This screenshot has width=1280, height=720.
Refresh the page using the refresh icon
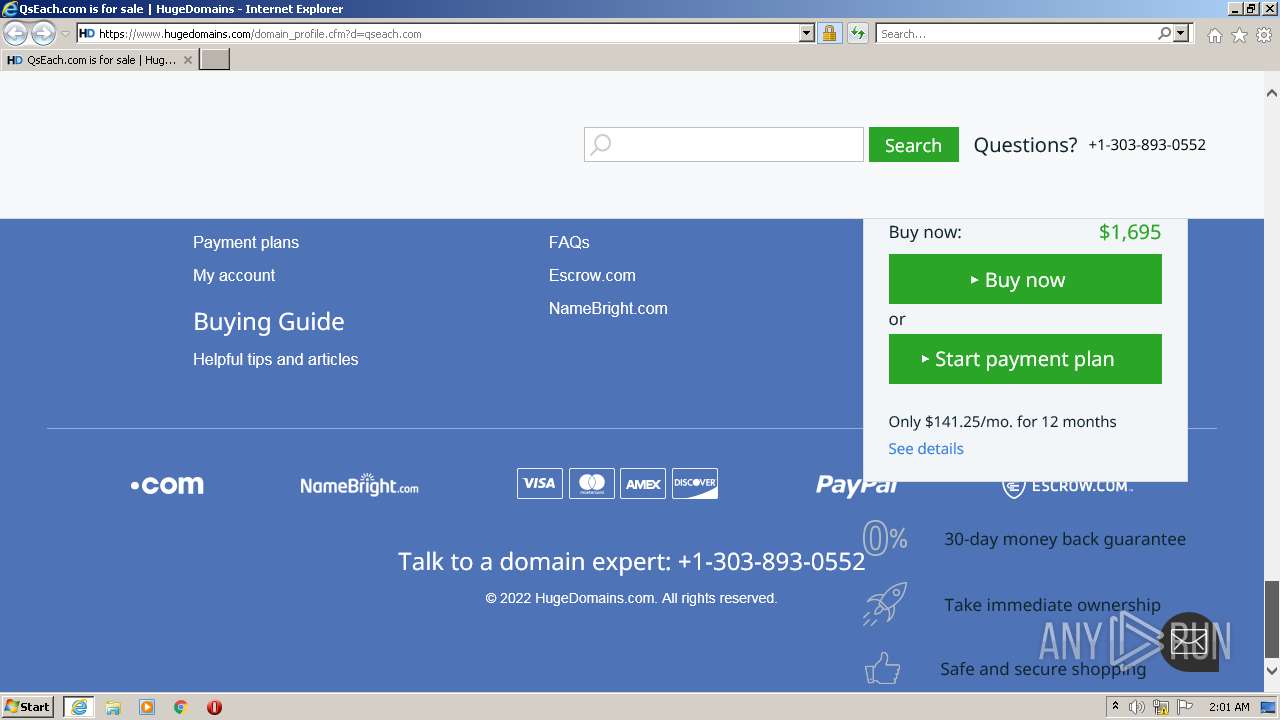[858, 34]
